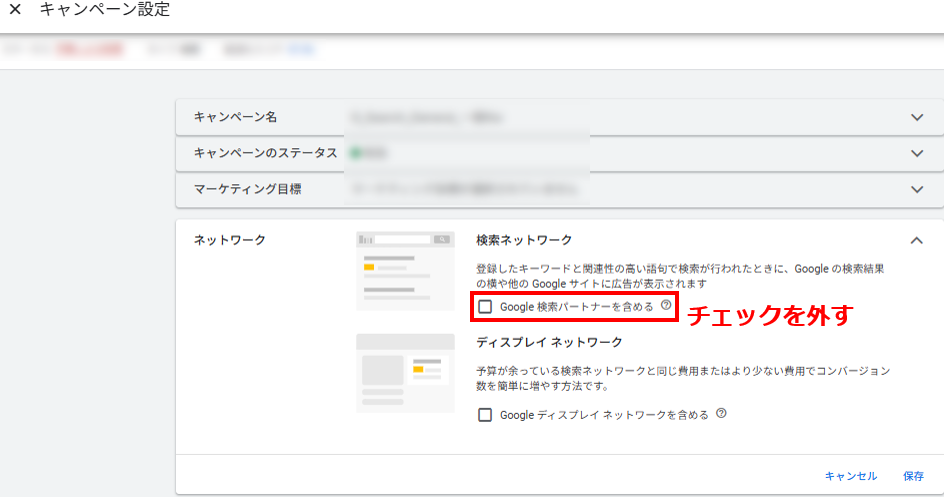Close the キャンペーン設定 panel with X
The width and height of the screenshot is (944, 497).
point(16,9)
